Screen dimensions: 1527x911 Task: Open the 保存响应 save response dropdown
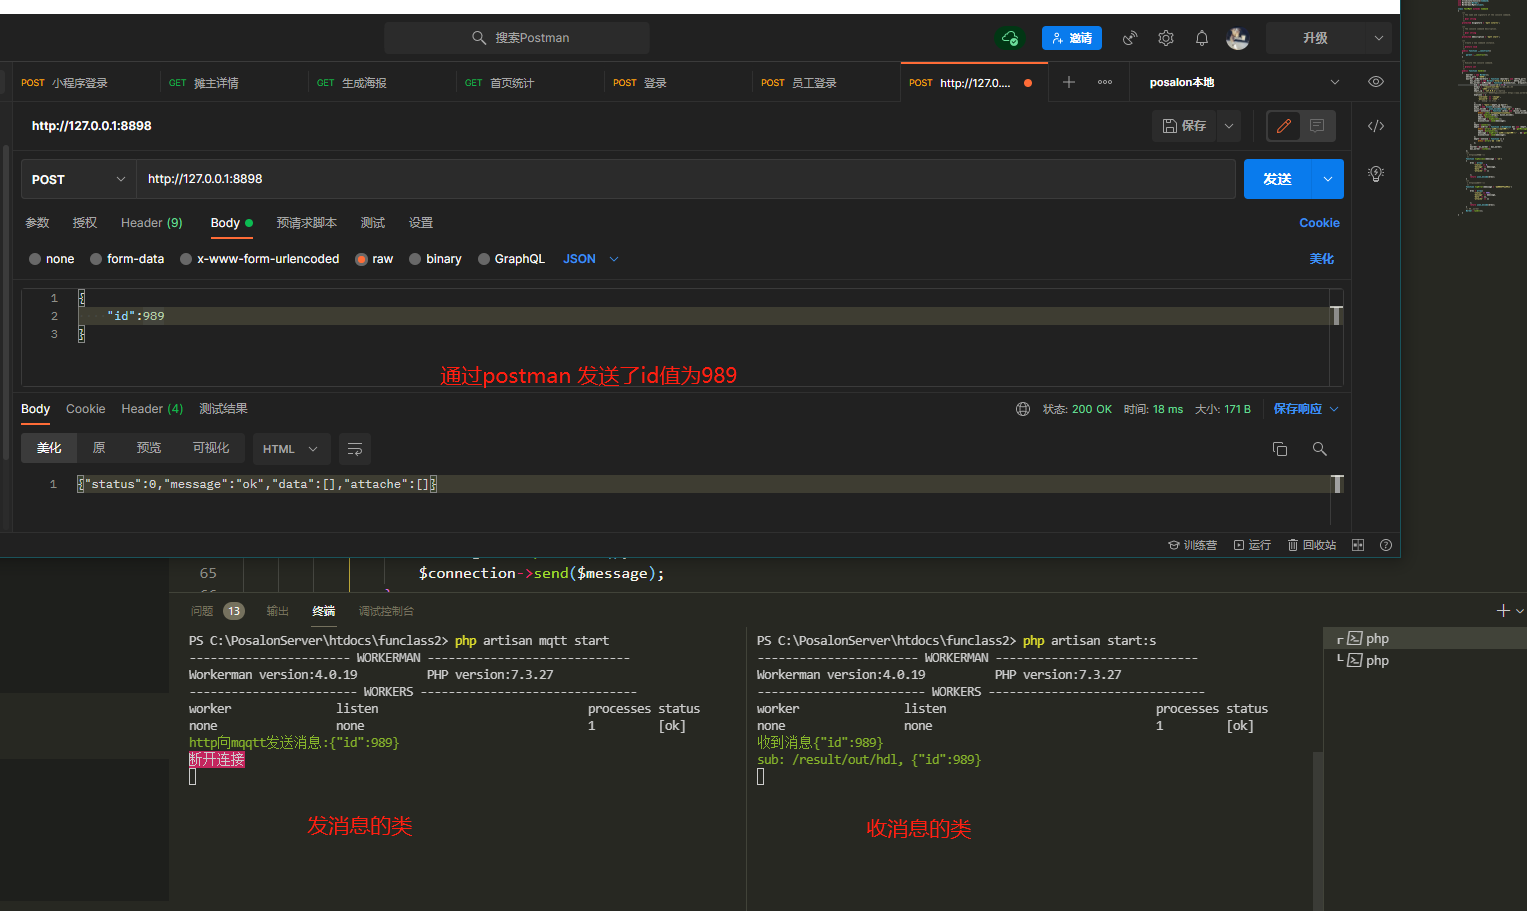pos(1305,409)
